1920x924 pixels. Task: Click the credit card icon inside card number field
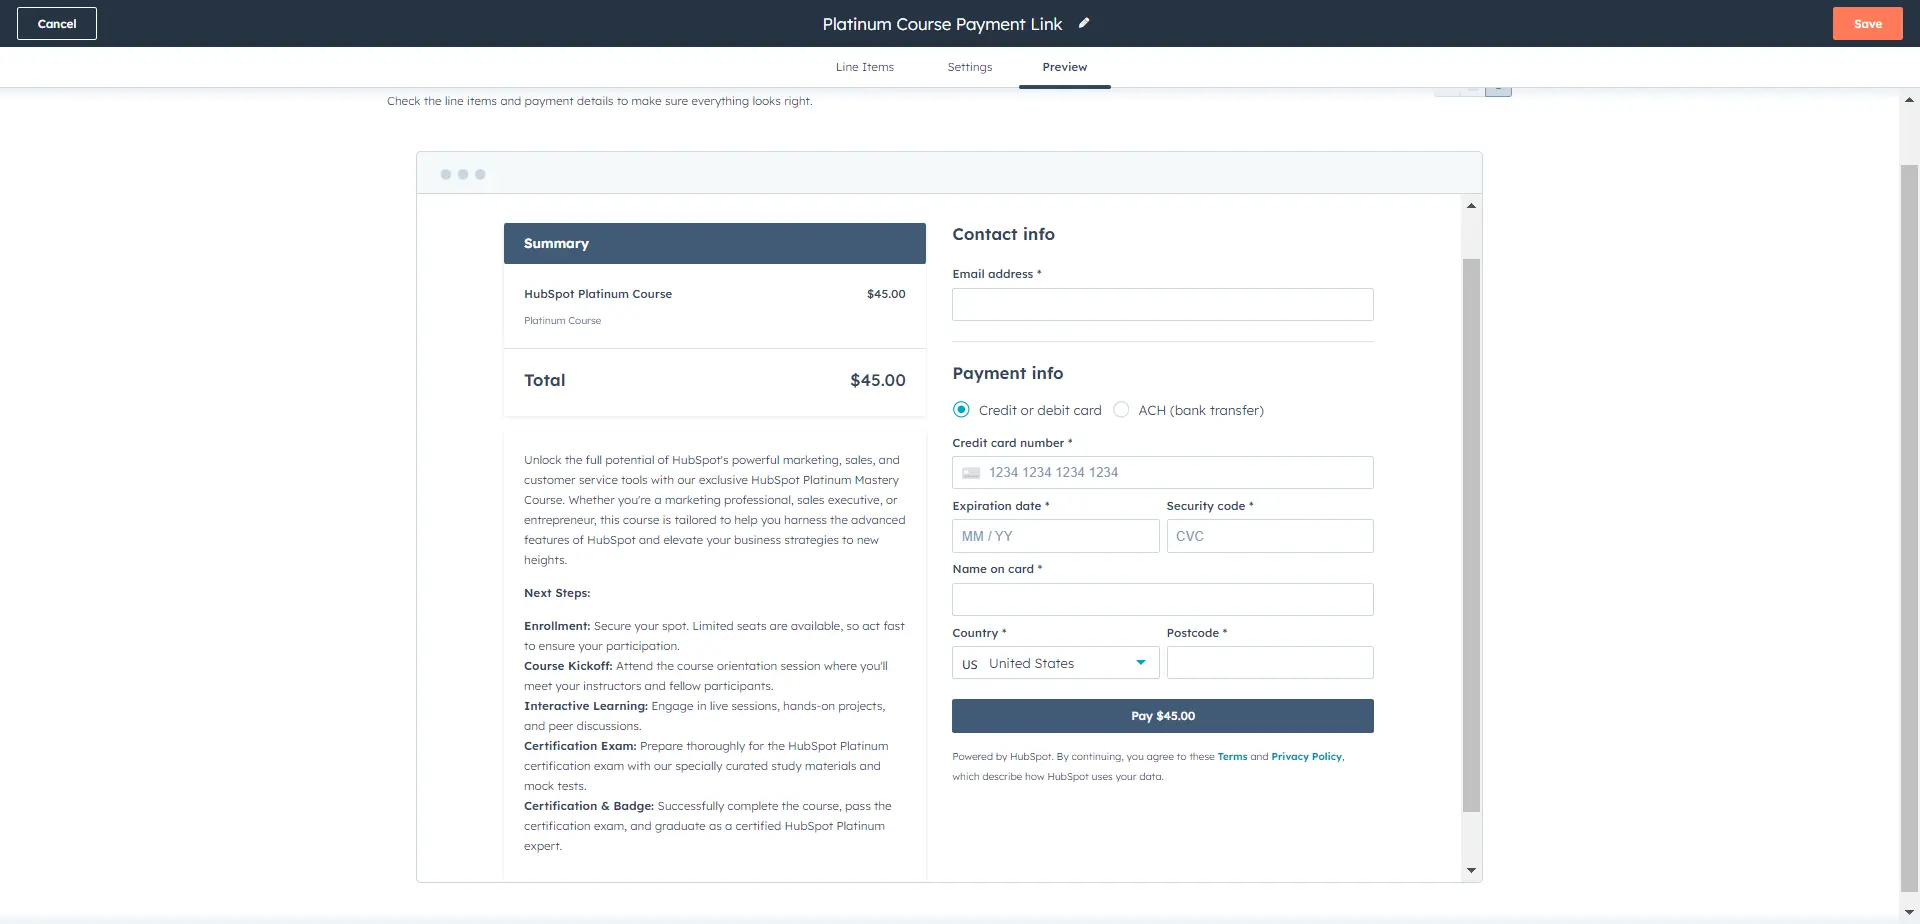click(x=971, y=472)
